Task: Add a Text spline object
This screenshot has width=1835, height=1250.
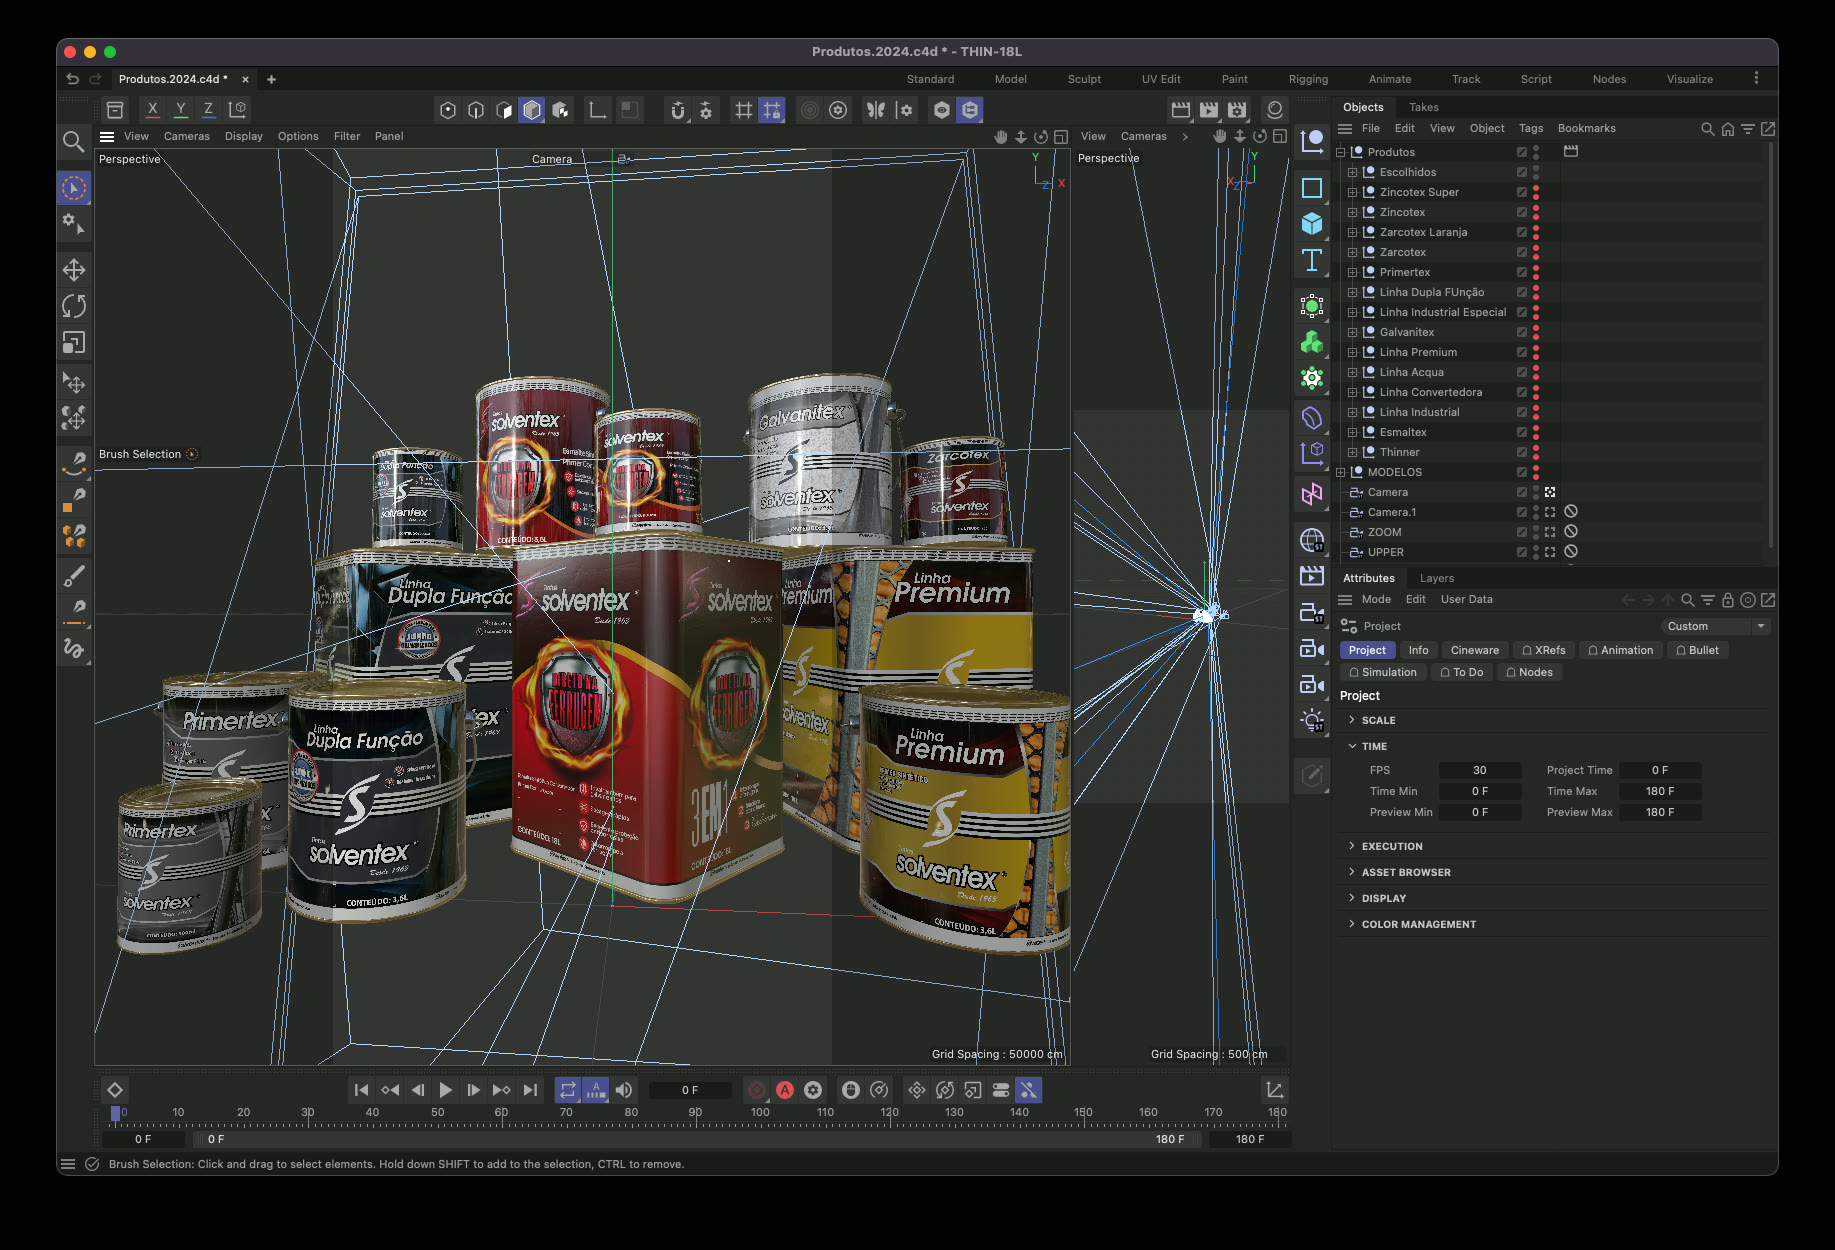Action: [1312, 260]
